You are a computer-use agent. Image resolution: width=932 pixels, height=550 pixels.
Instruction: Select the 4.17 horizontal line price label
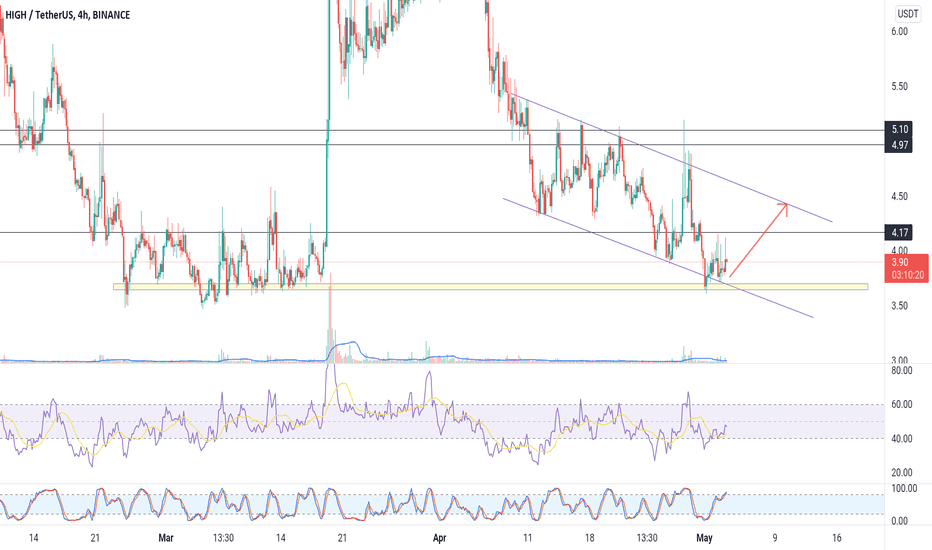click(899, 232)
